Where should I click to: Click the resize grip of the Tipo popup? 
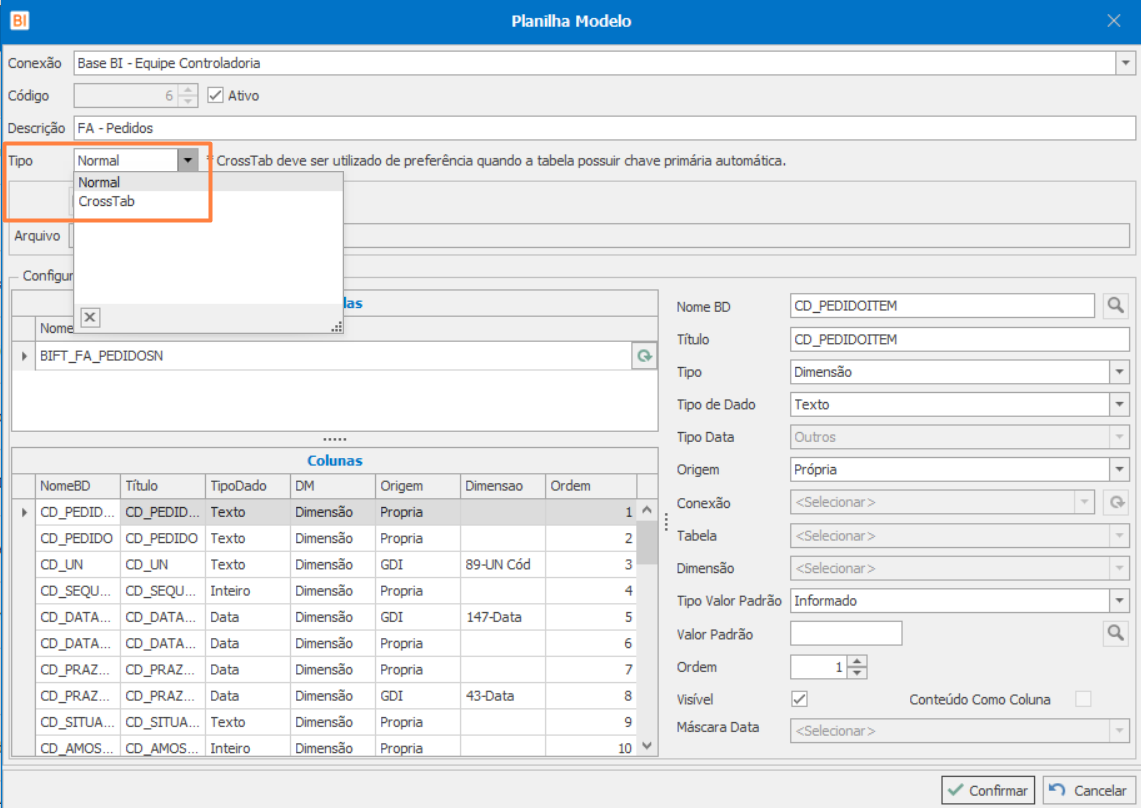(337, 326)
